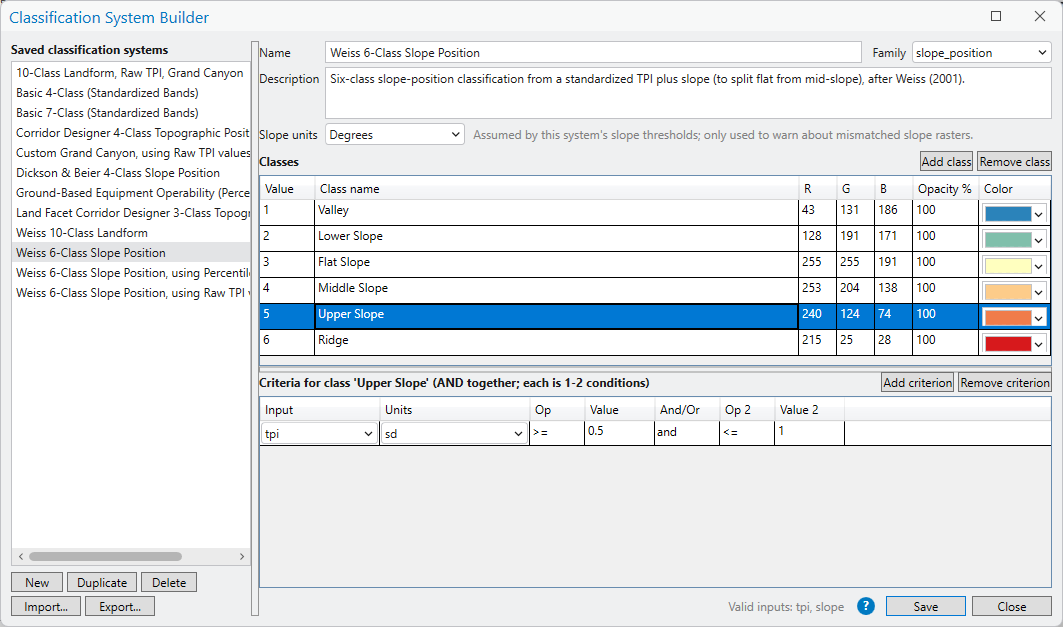Viewport: 1063px width, 627px height.
Task: Click the 'Valley' class name cell
Action: point(556,212)
